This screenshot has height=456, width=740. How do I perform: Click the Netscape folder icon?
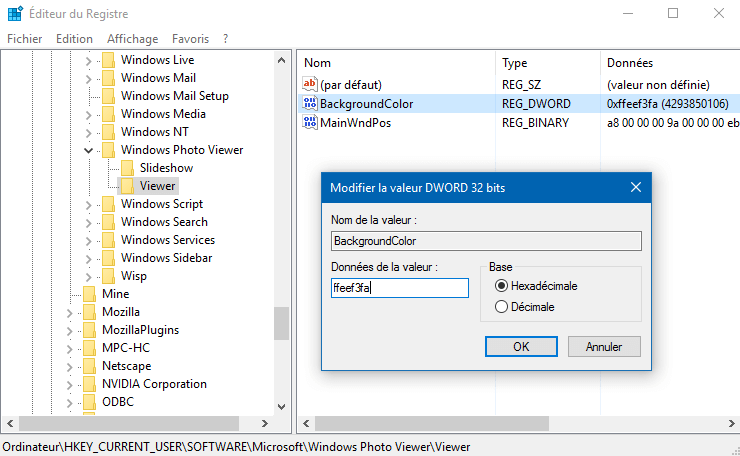[x=90, y=366]
